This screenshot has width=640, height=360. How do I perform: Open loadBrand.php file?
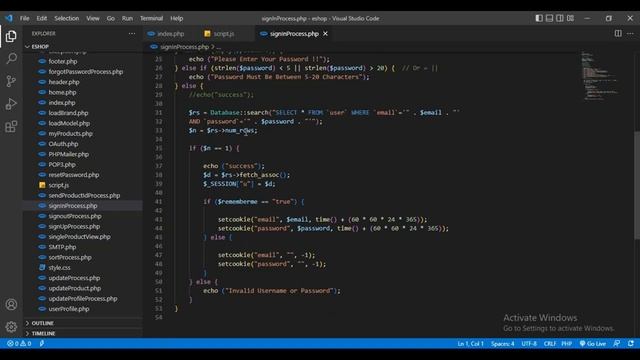pos(68,113)
